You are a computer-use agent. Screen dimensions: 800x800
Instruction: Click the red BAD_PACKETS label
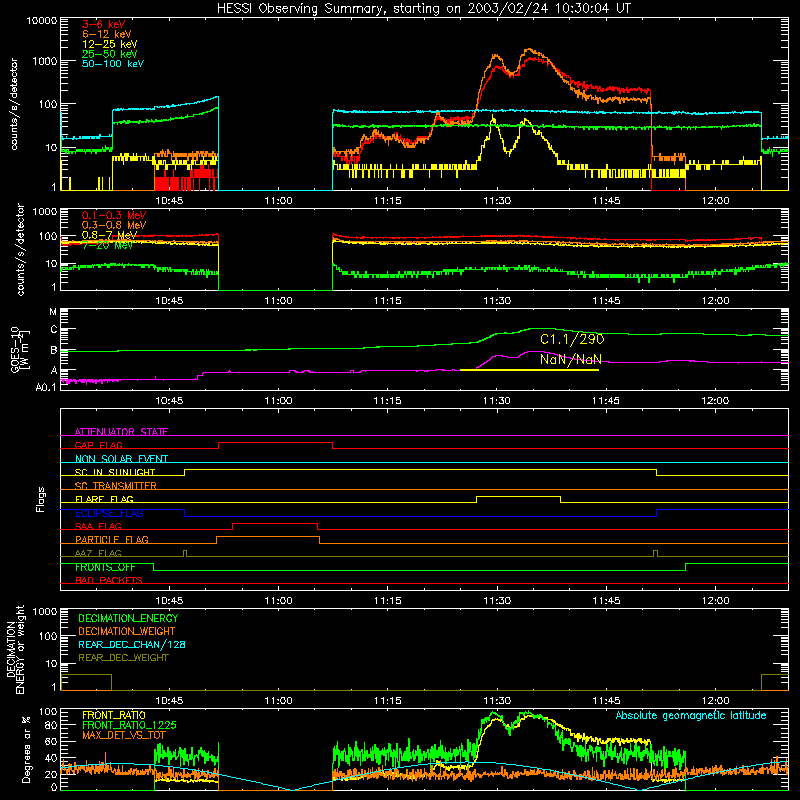click(109, 580)
